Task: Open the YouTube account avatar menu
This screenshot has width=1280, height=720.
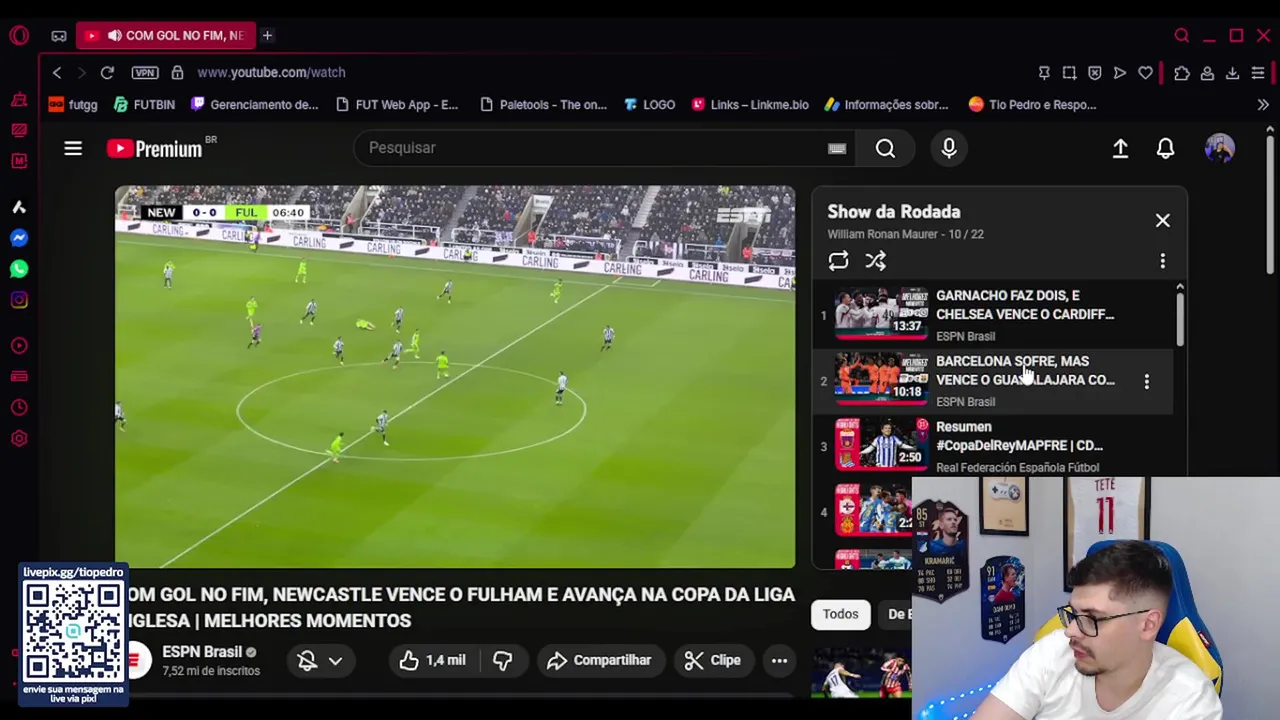Action: 1220,148
